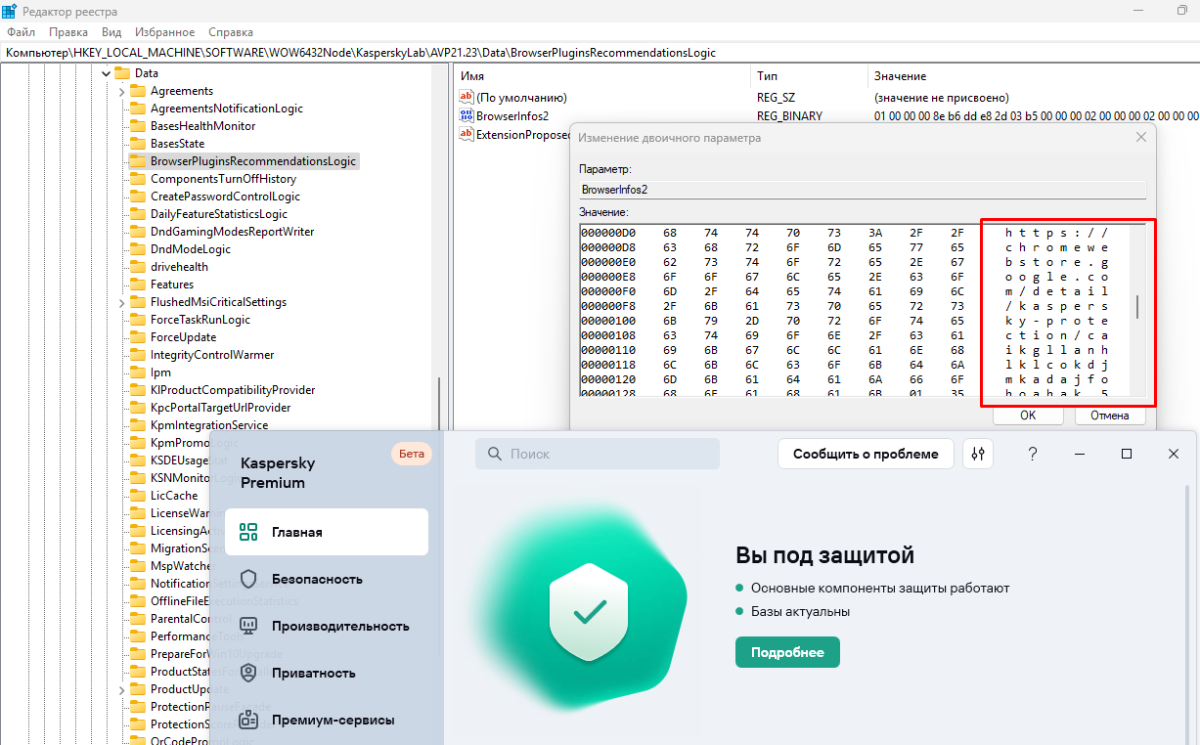Click the hex editor vertical scrollbar
The image size is (1200, 745).
click(x=1138, y=309)
